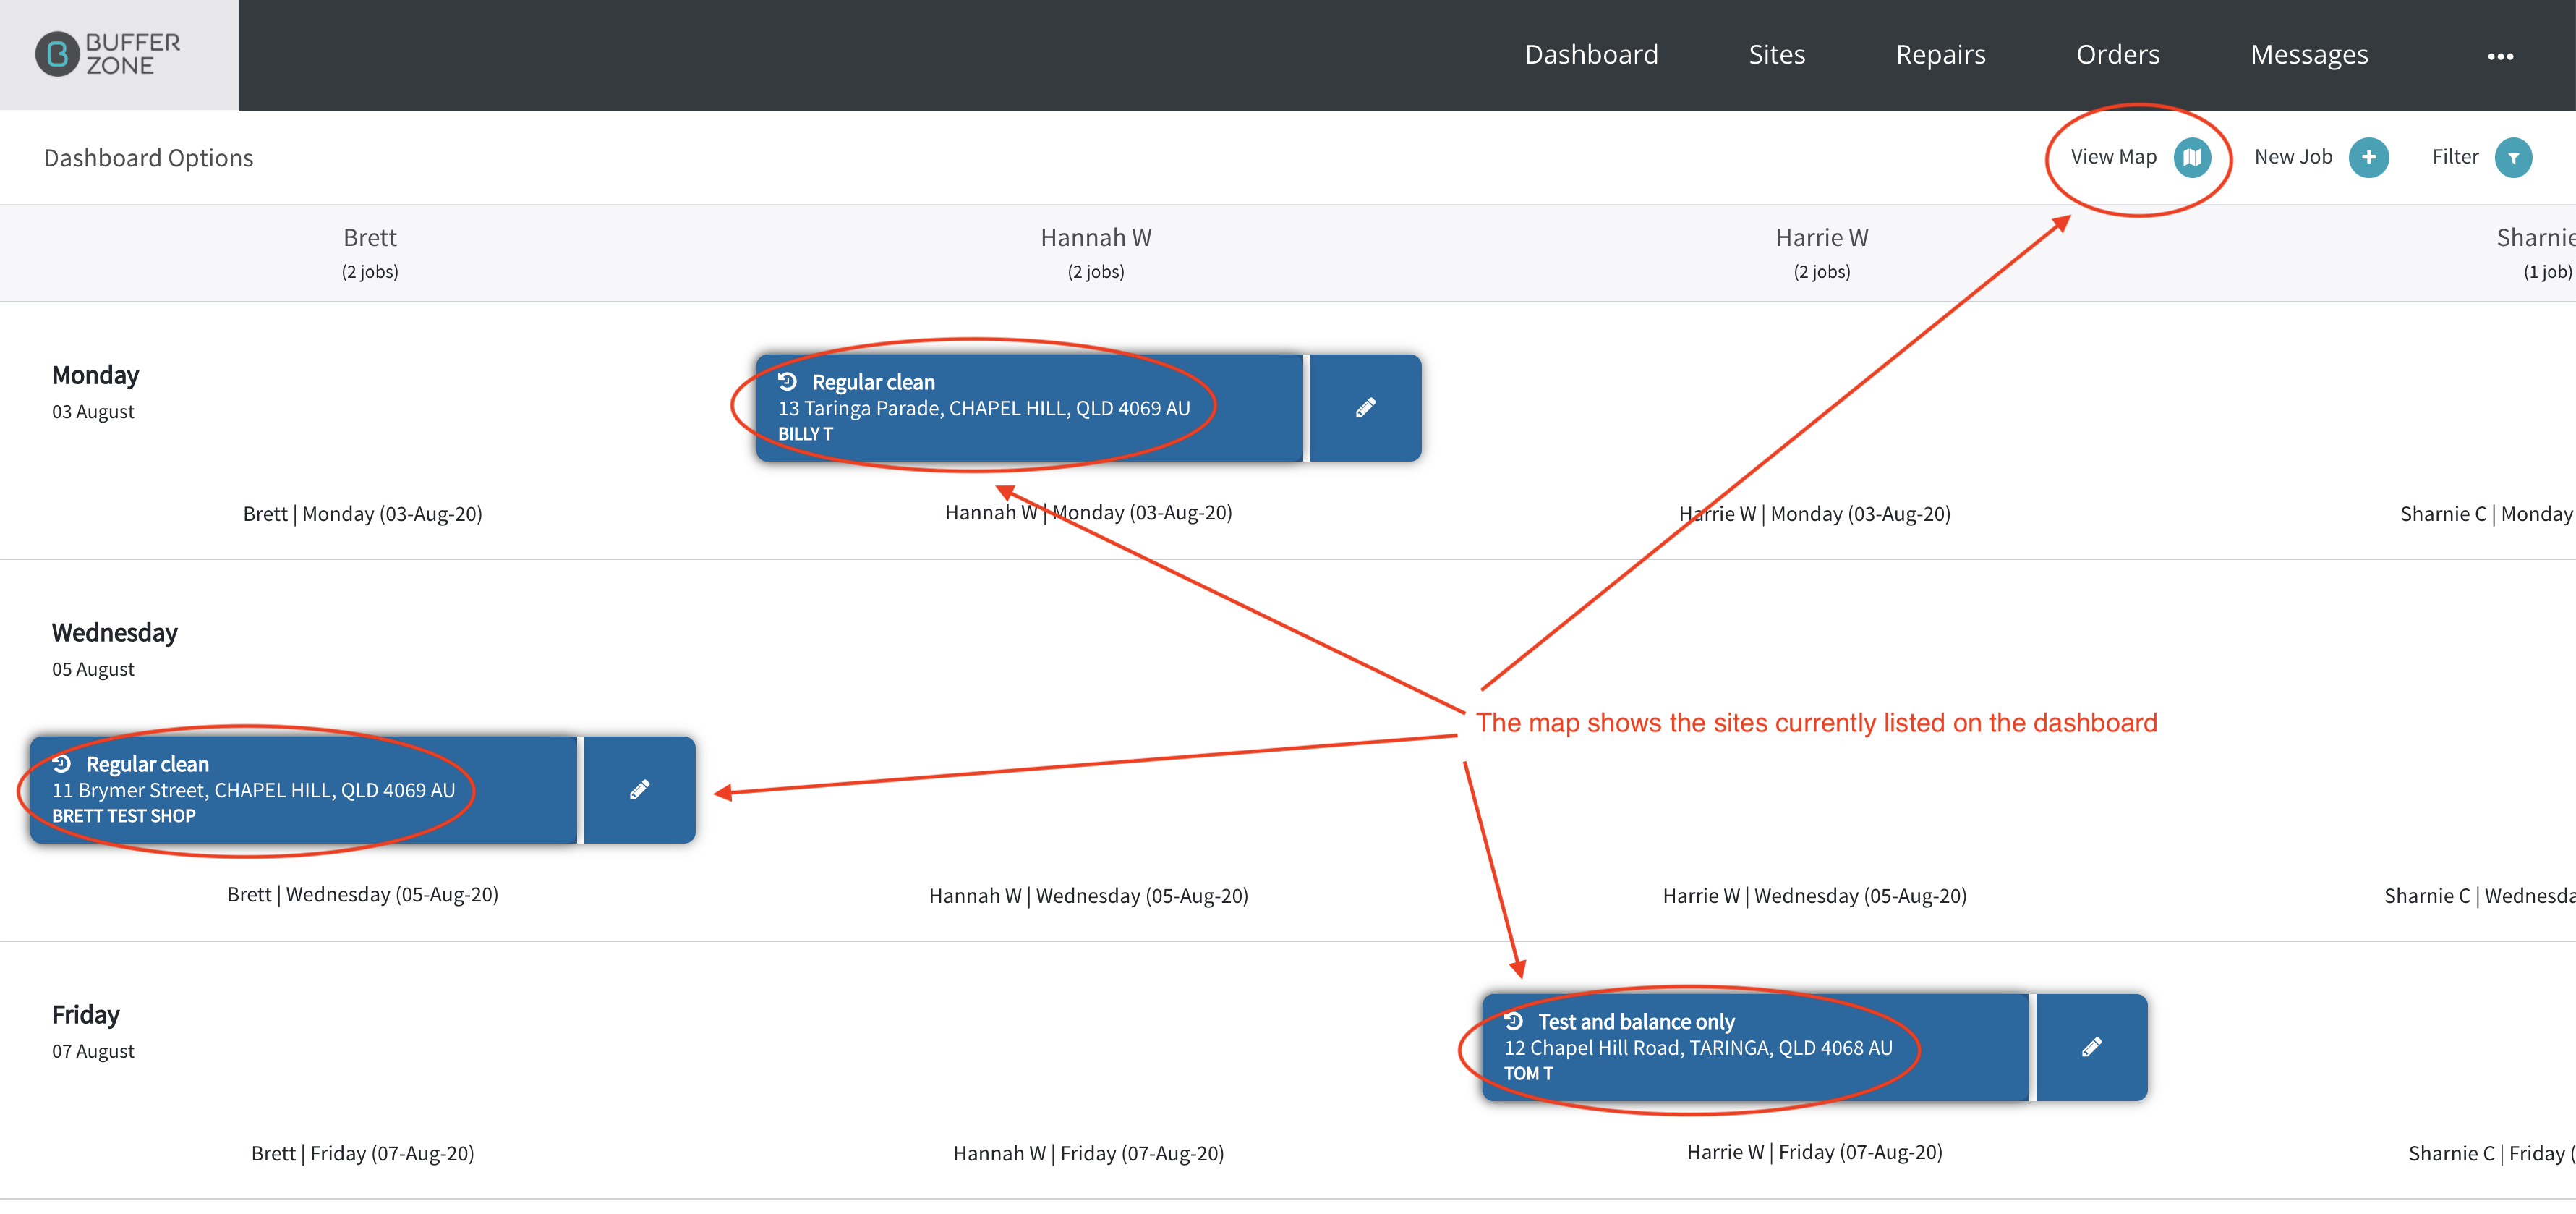2576x1214 pixels.
Task: Click the New Job plus icon
Action: pos(2368,157)
